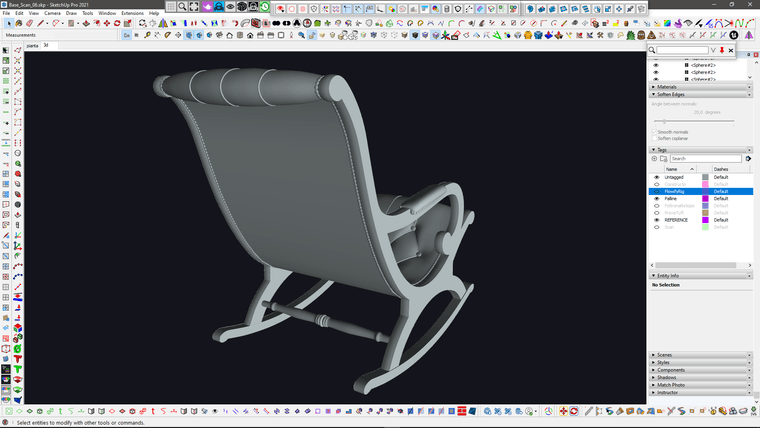
Task: Toggle visibility of Untagged tag
Action: click(x=657, y=177)
